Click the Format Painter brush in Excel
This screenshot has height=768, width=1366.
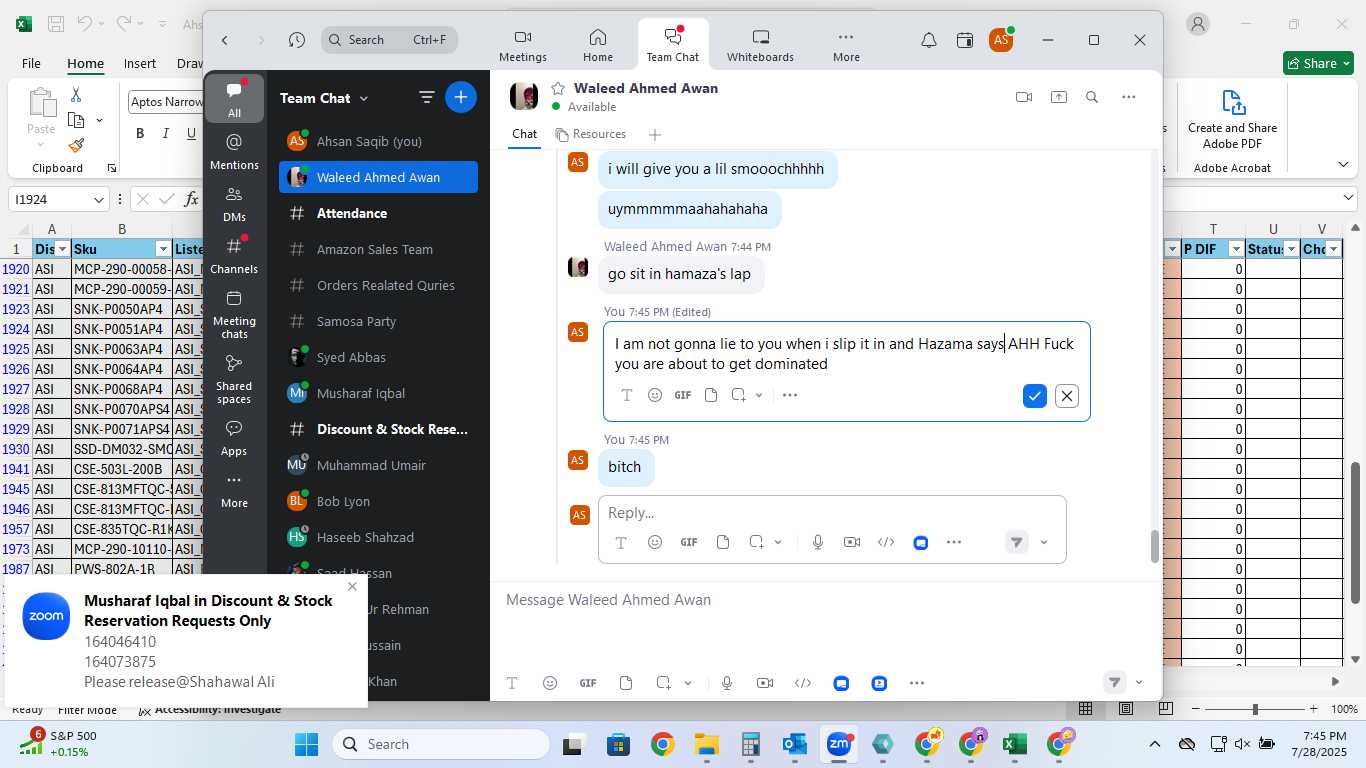tap(76, 146)
